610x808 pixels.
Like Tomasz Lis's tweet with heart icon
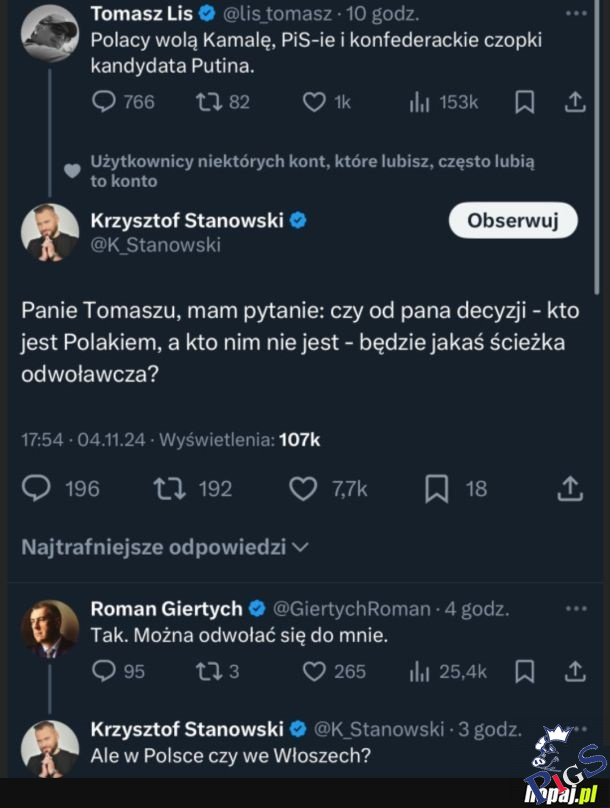(x=314, y=101)
